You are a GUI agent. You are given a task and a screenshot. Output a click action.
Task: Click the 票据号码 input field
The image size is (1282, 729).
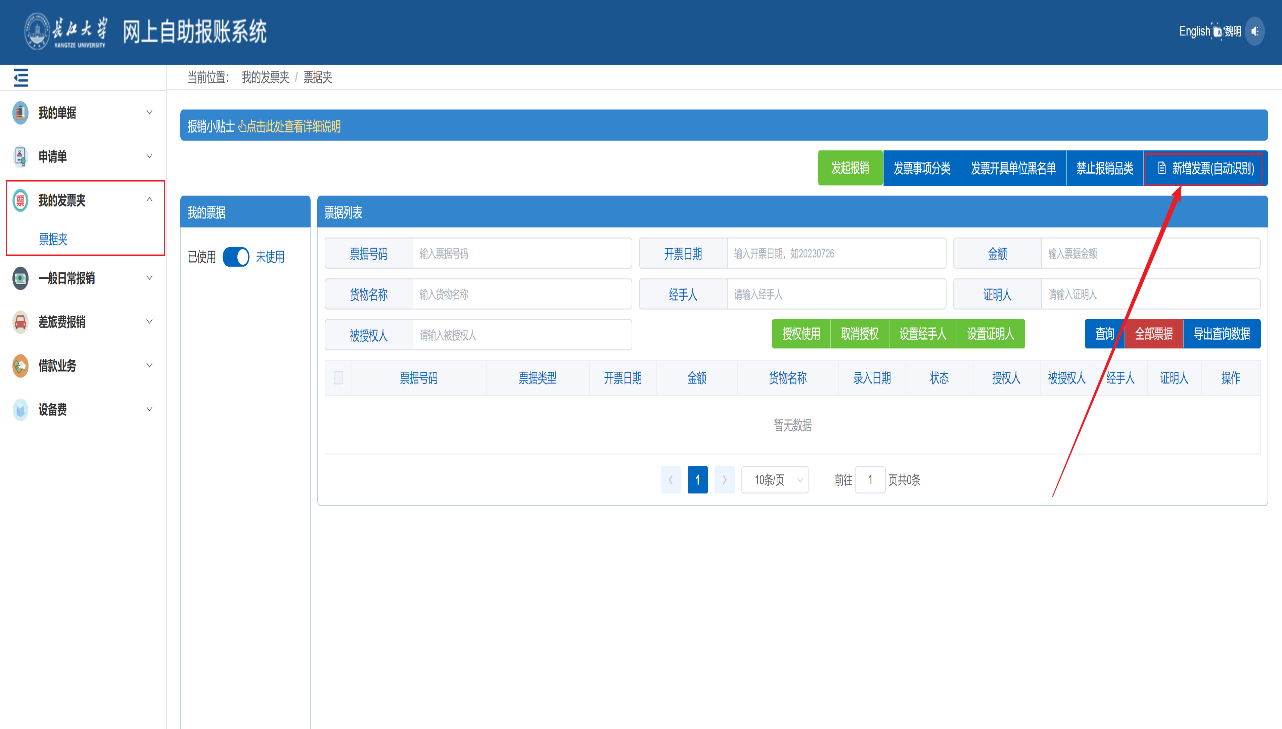(x=521, y=254)
